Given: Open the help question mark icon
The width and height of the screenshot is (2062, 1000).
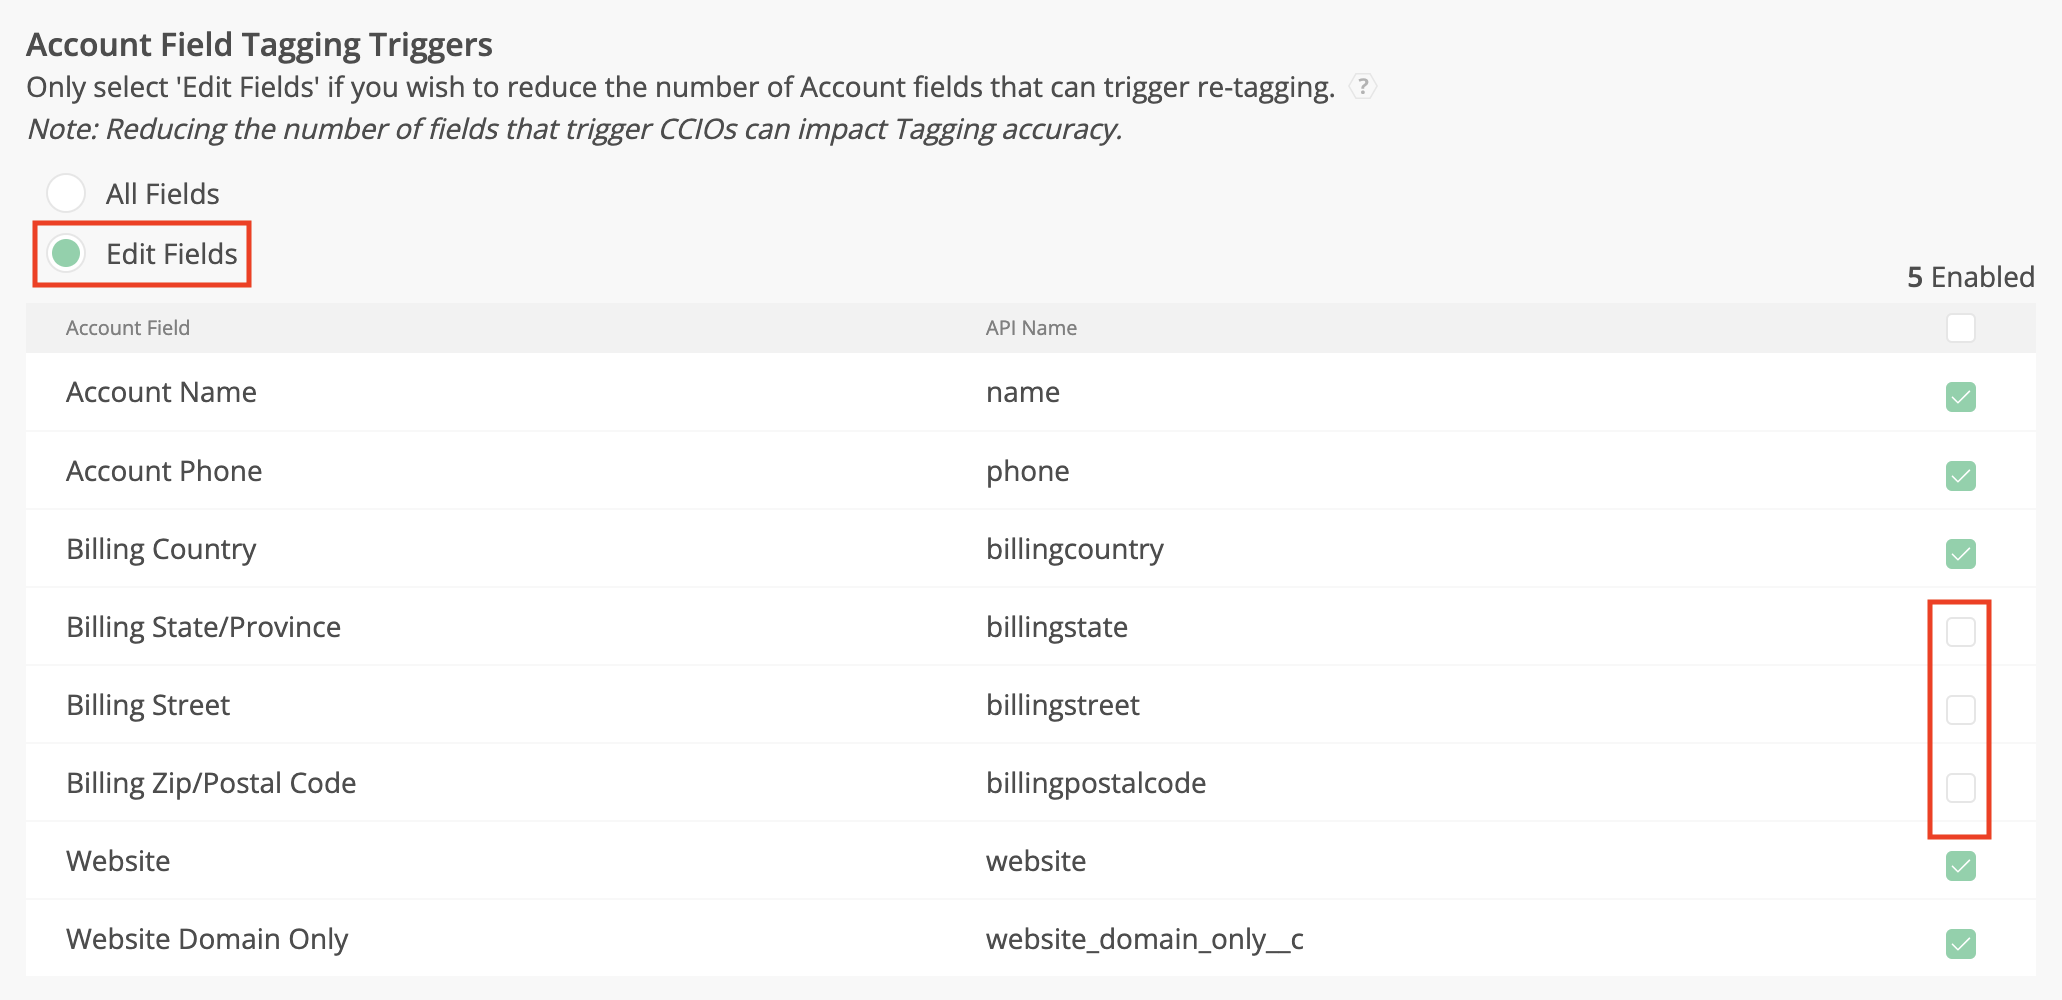Looking at the screenshot, I should coord(1362,87).
